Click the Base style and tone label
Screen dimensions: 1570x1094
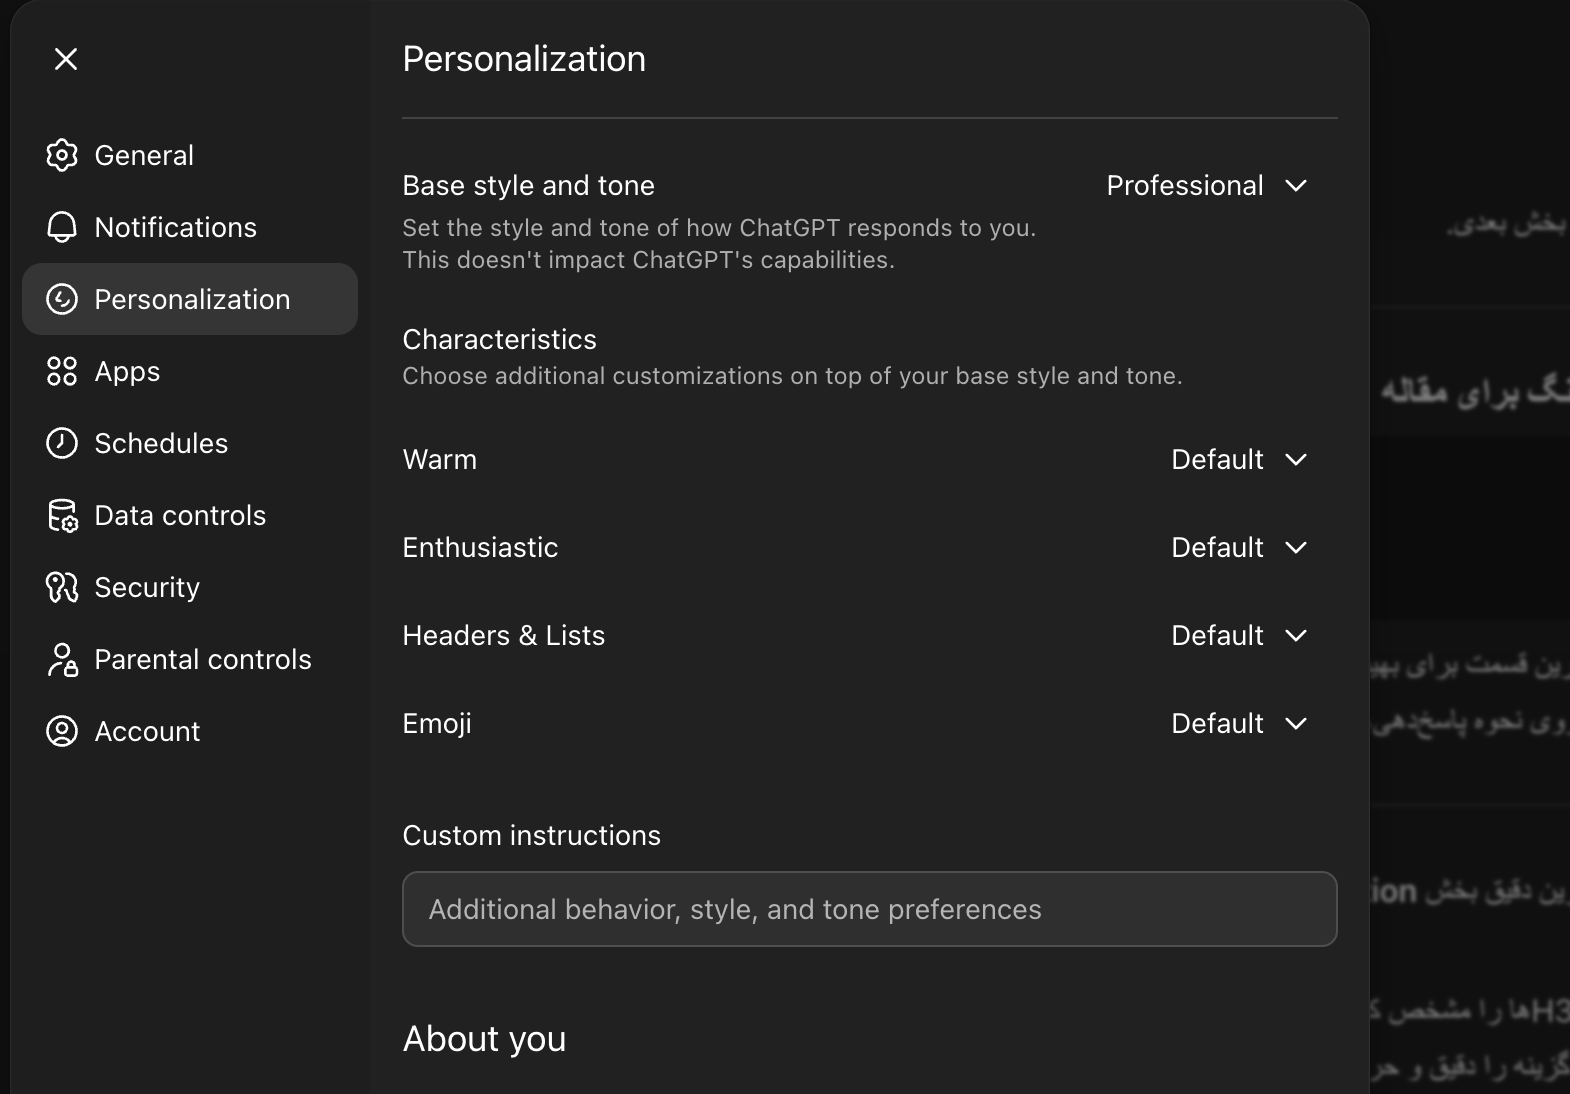click(x=528, y=185)
